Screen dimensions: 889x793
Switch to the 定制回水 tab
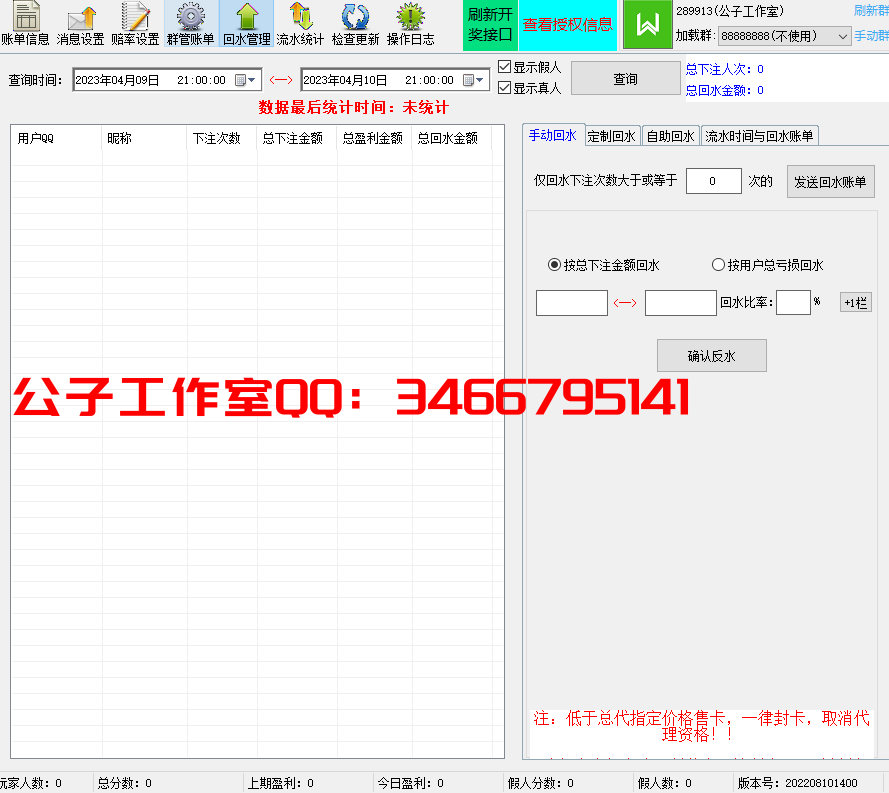point(612,136)
